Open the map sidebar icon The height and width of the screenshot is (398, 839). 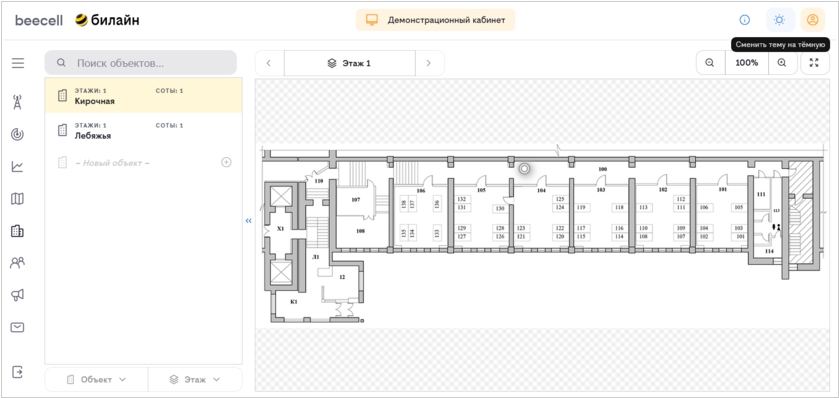coord(18,198)
